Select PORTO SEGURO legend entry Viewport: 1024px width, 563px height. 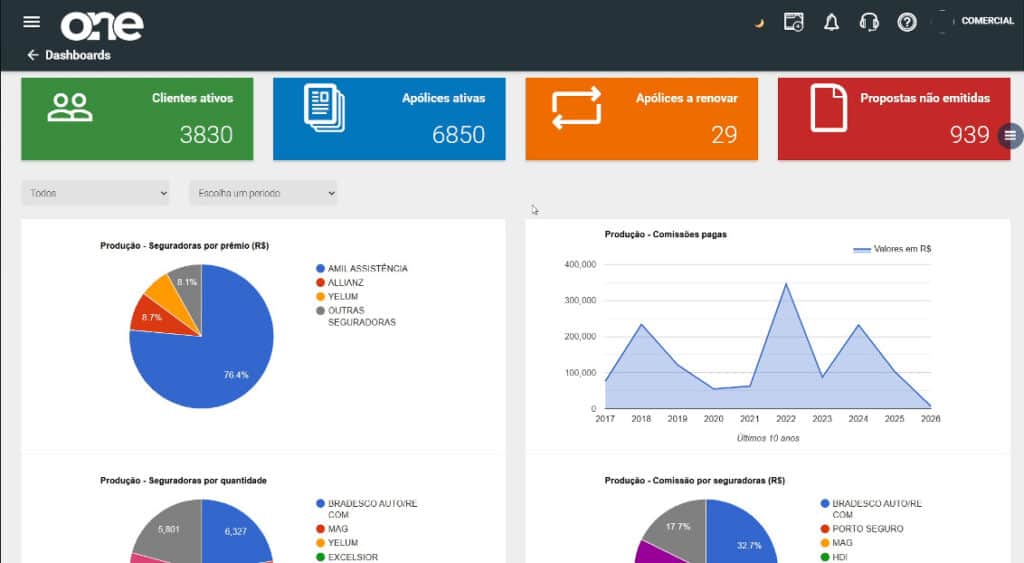pyautogui.click(x=862, y=529)
